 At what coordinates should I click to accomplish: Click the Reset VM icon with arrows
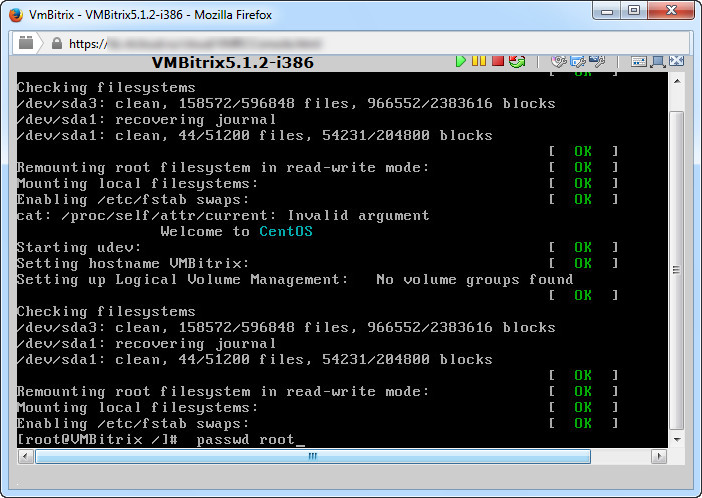(517, 61)
